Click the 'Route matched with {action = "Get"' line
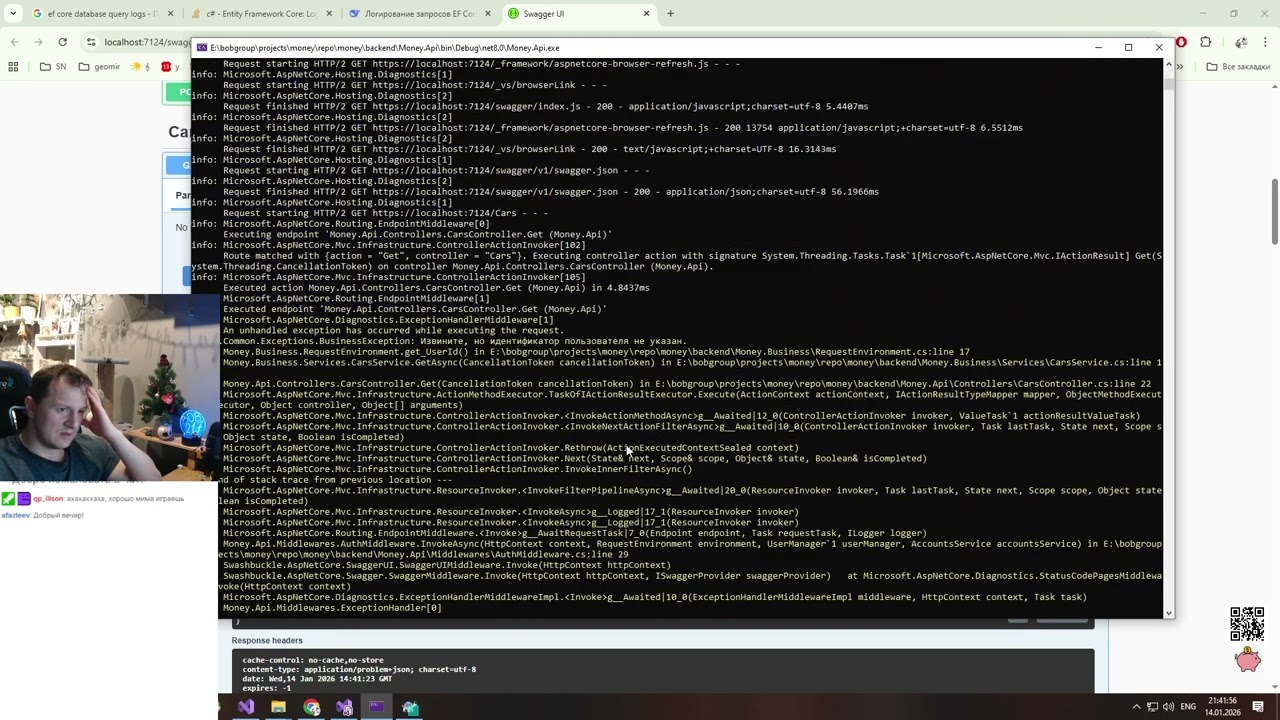 tap(692, 256)
